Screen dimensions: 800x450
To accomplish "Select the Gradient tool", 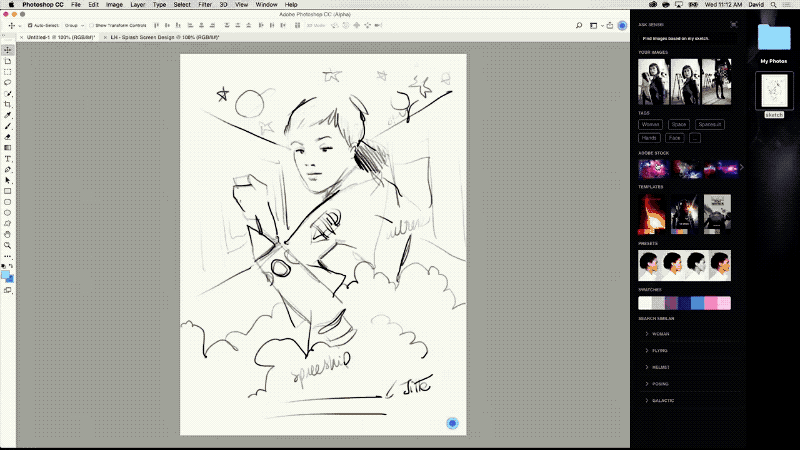I will 8,148.
